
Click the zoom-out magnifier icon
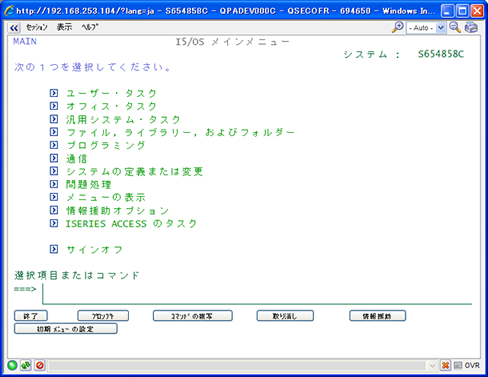pos(455,27)
